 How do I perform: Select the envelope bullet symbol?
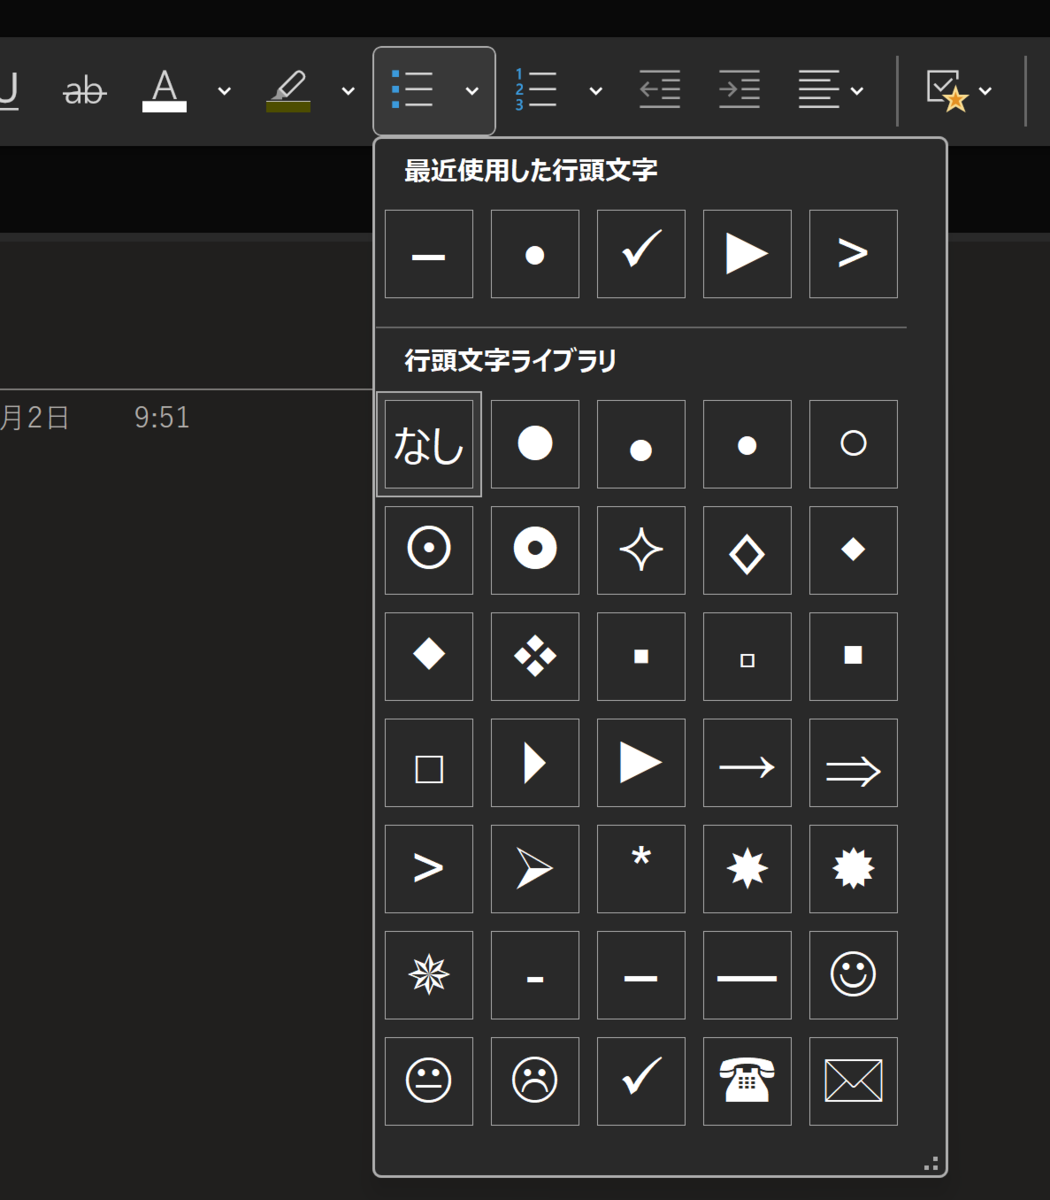click(x=853, y=1080)
